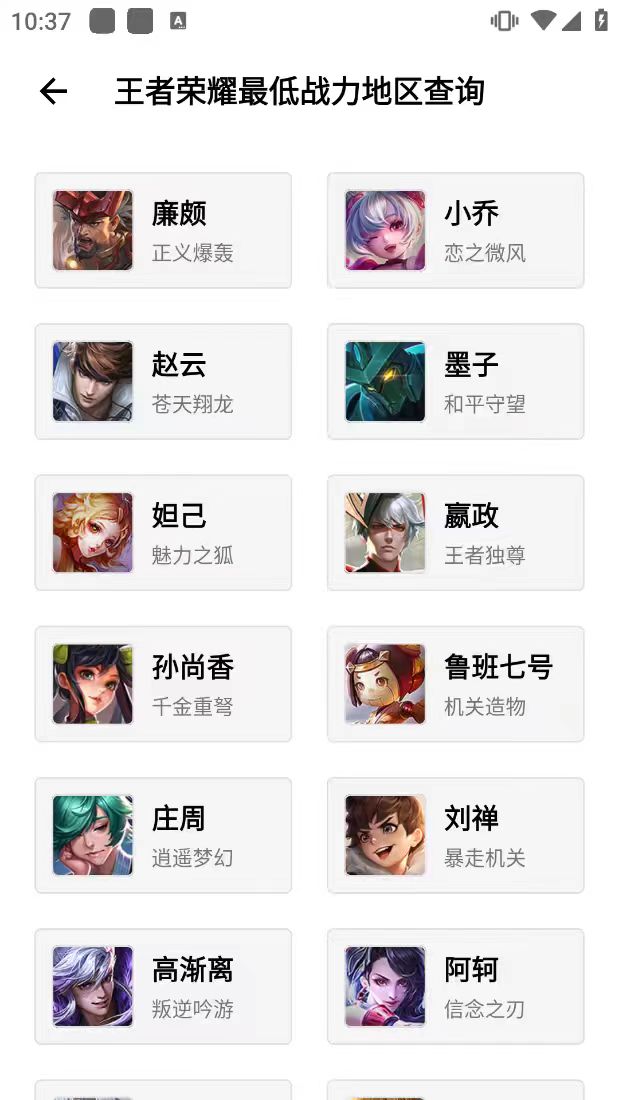619x1100 pixels.
Task: Tap the 鲁班七号 portrait icon
Action: [385, 684]
